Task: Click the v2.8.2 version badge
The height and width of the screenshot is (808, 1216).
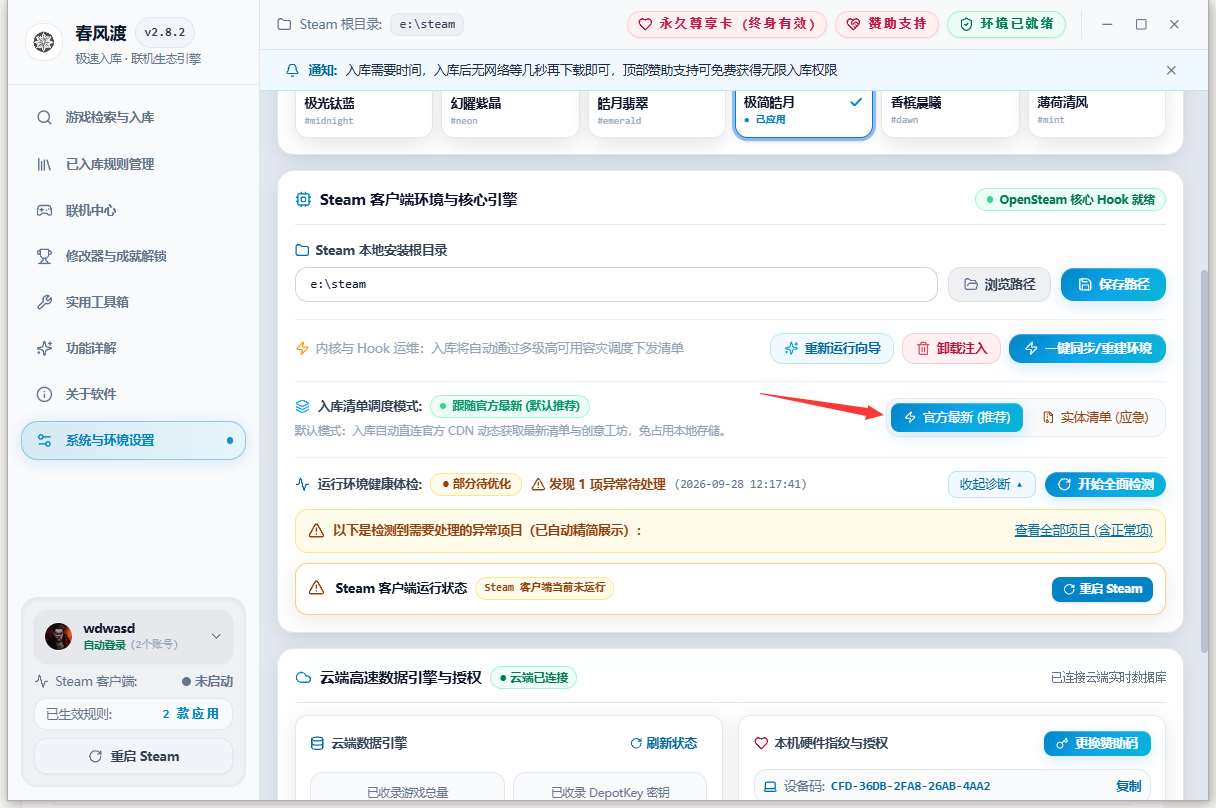Action: click(x=165, y=32)
